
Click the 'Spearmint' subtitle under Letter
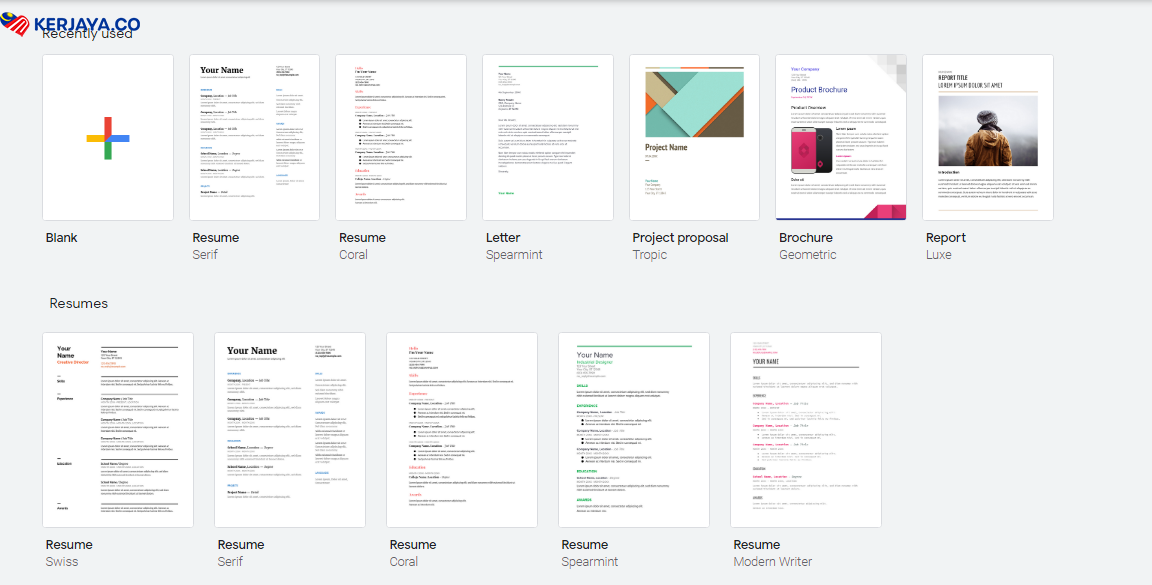tap(514, 255)
